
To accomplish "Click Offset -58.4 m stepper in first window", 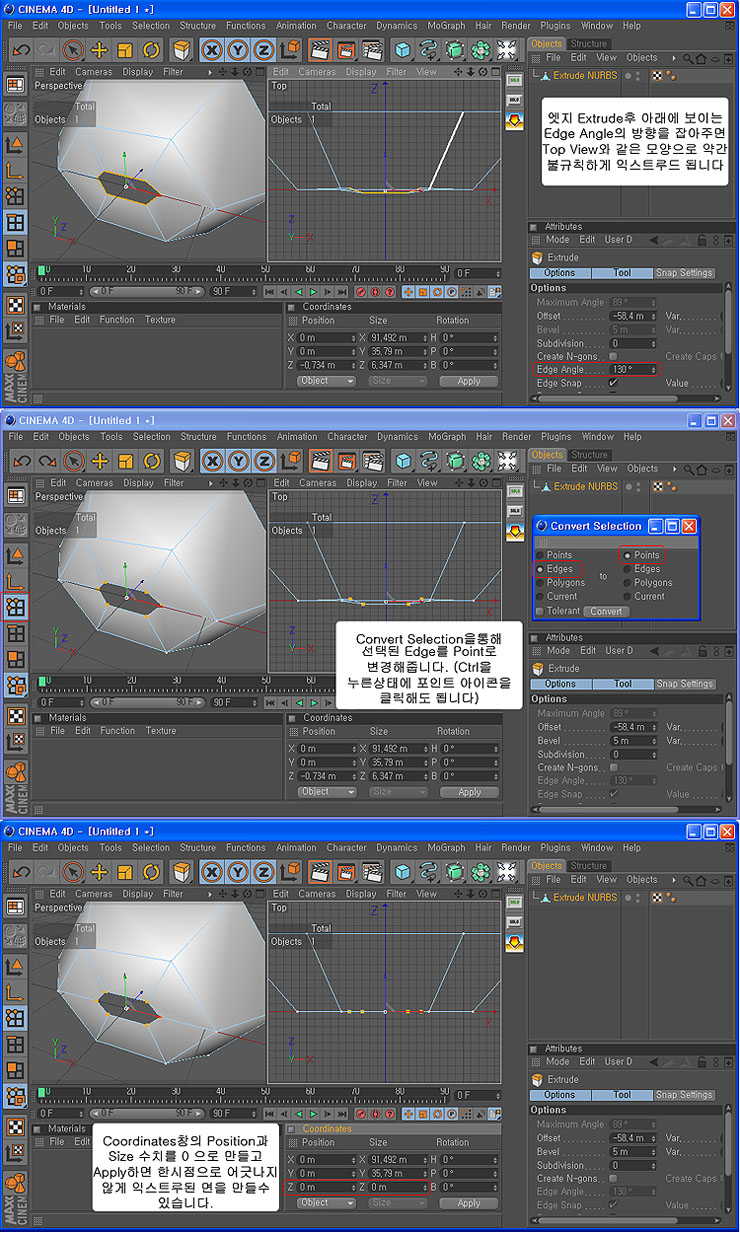I will [x=654, y=316].
